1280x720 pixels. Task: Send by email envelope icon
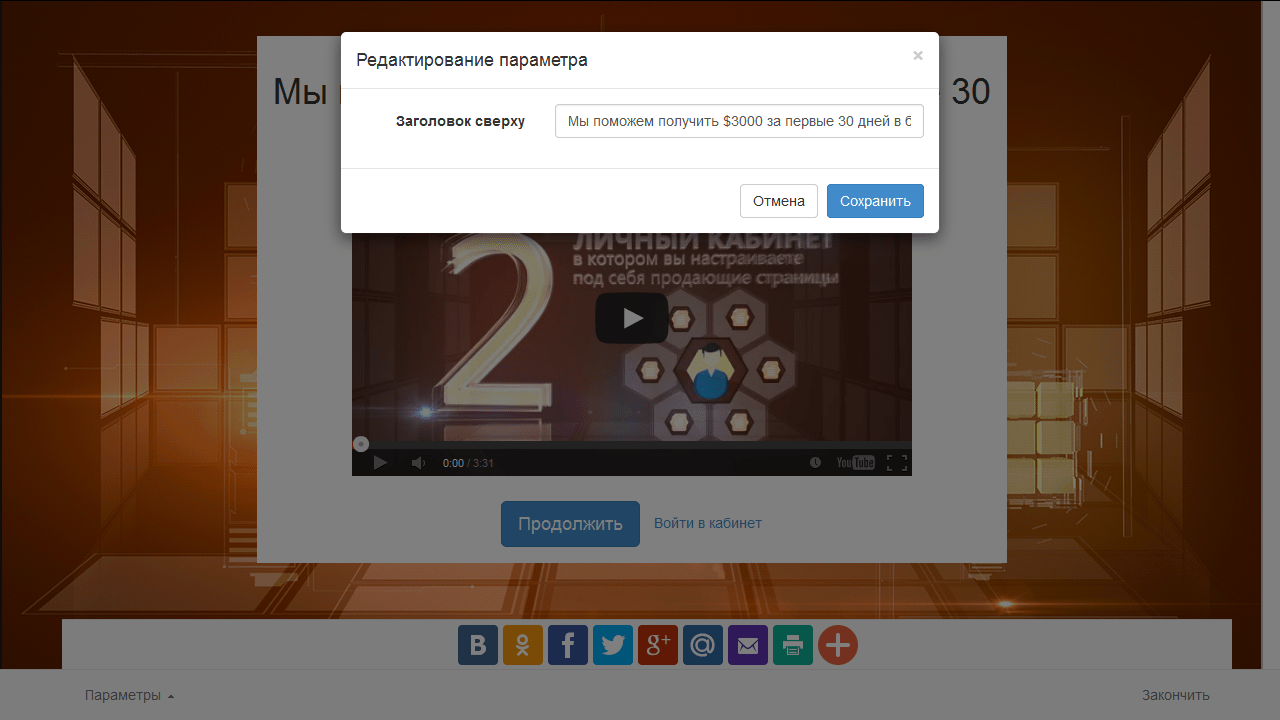(748, 646)
